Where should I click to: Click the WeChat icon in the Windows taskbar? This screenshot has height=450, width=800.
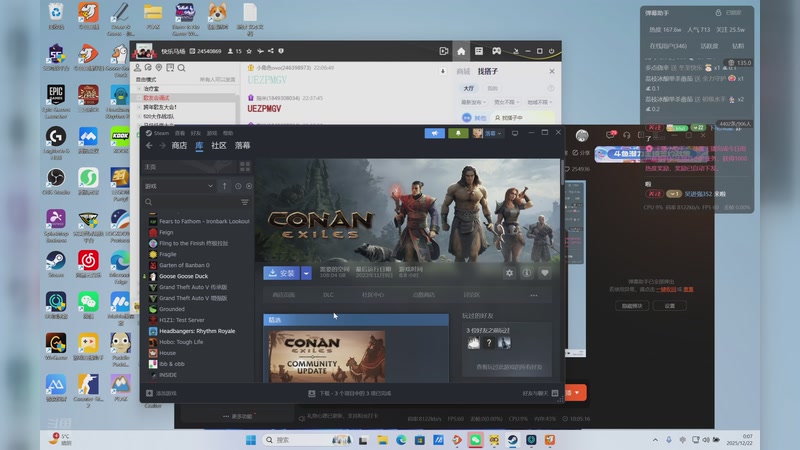point(475,440)
